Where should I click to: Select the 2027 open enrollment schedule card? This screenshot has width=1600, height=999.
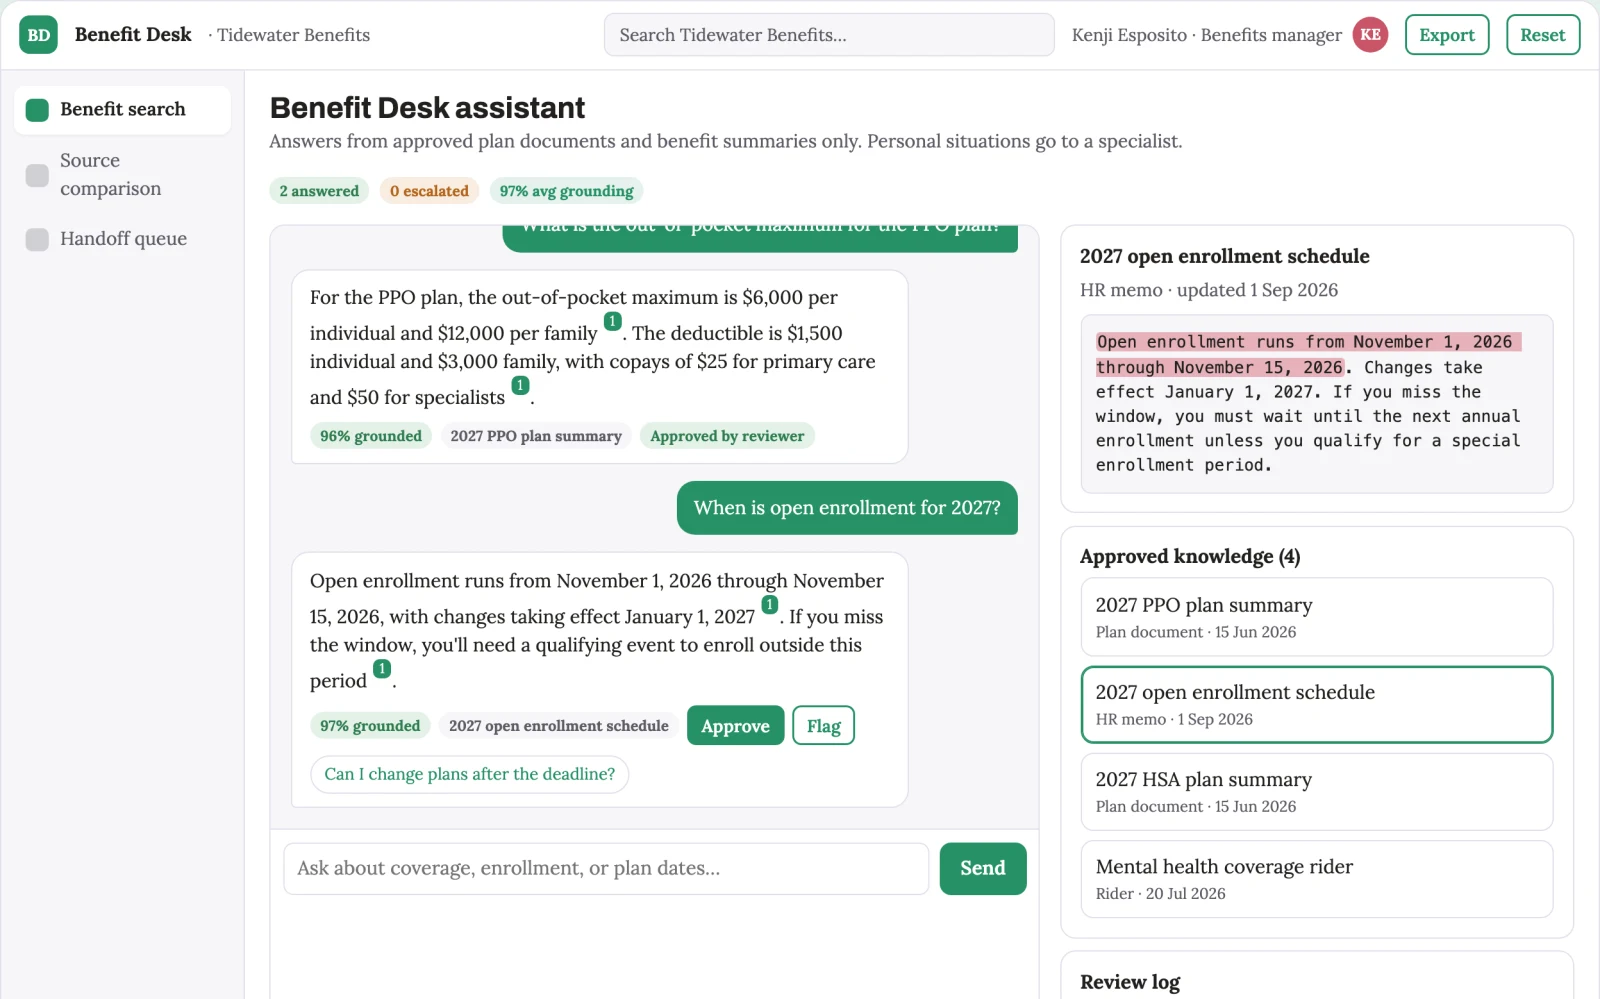coord(1316,704)
